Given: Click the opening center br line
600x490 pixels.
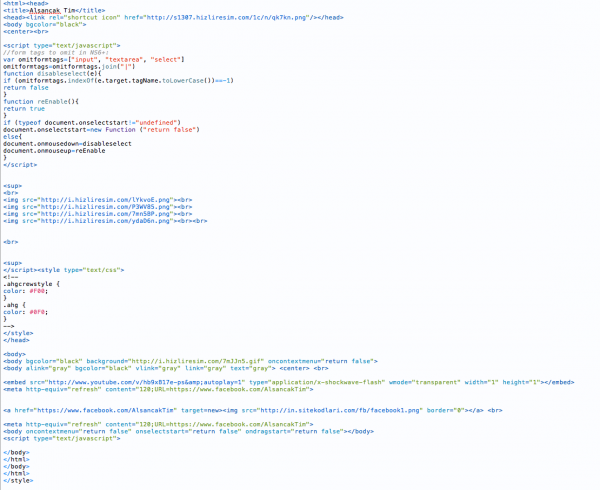Looking at the screenshot, I should coord(26,31).
